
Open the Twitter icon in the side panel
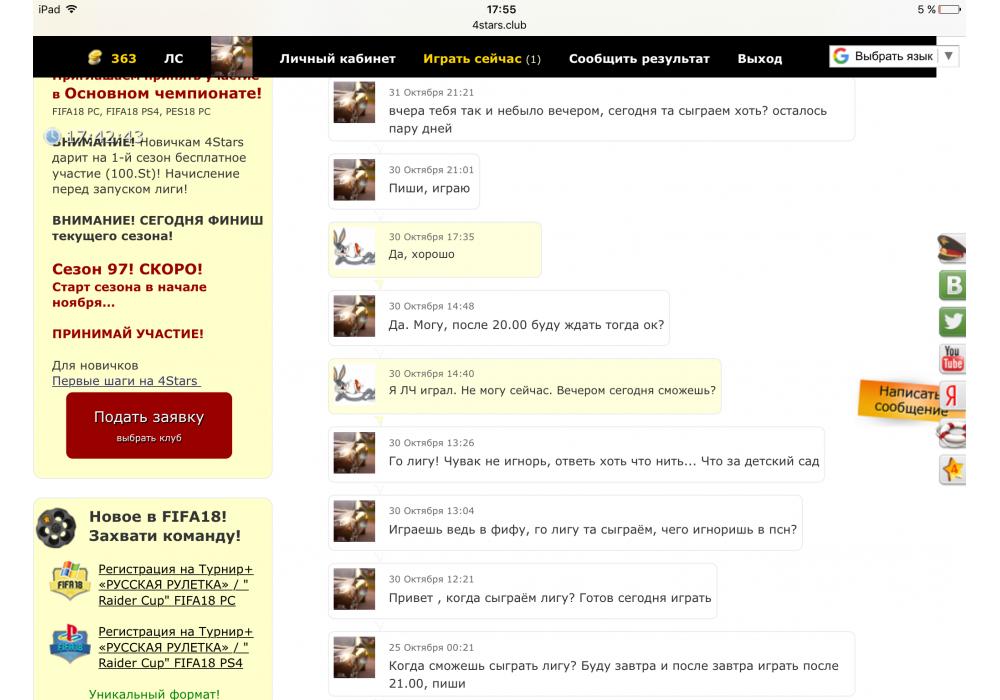(x=953, y=321)
